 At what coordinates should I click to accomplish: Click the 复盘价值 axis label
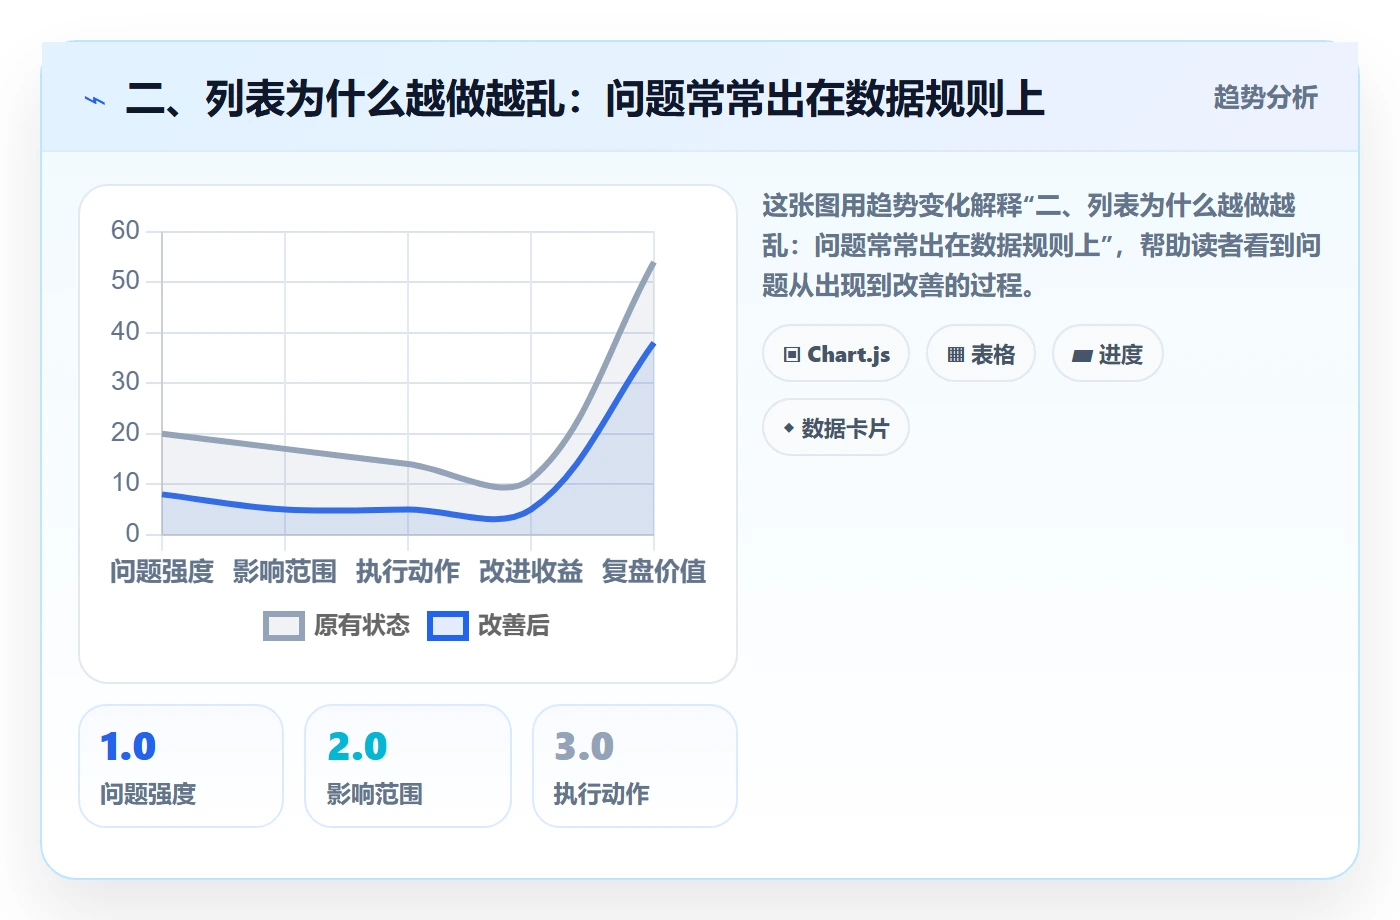654,572
